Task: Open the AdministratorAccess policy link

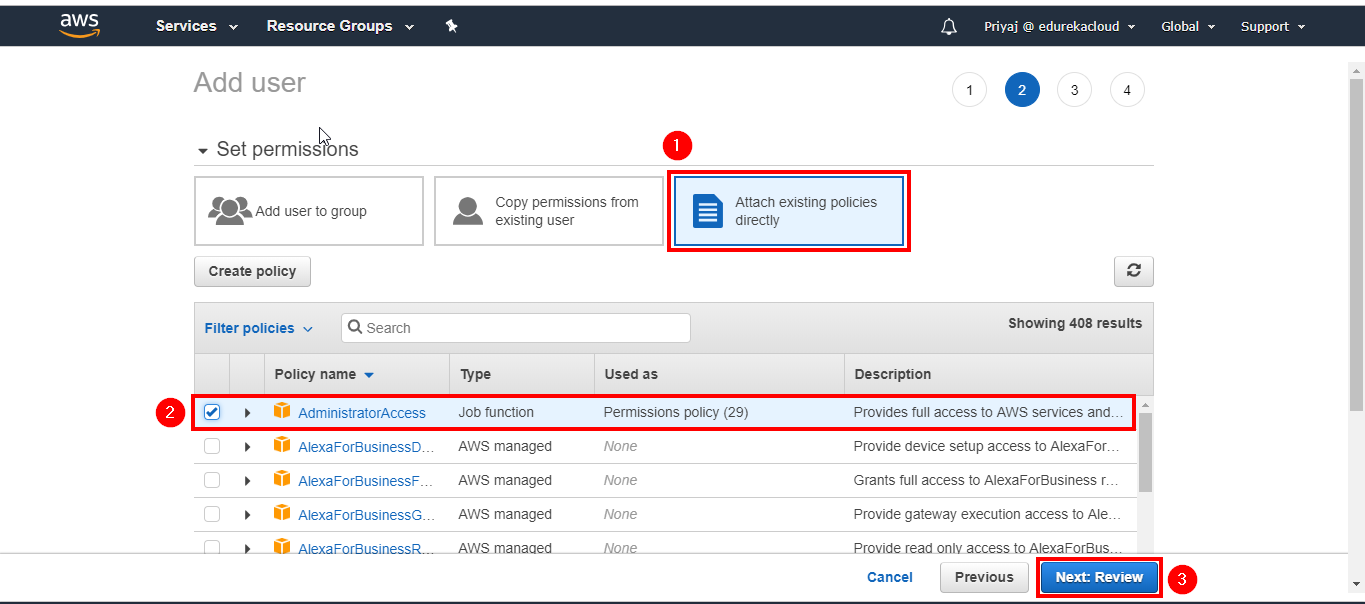Action: [x=362, y=413]
